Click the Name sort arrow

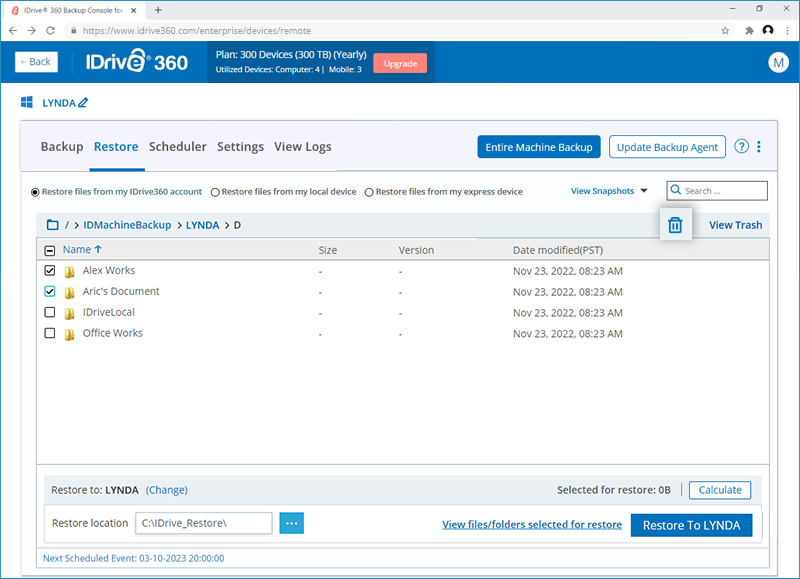[98, 249]
